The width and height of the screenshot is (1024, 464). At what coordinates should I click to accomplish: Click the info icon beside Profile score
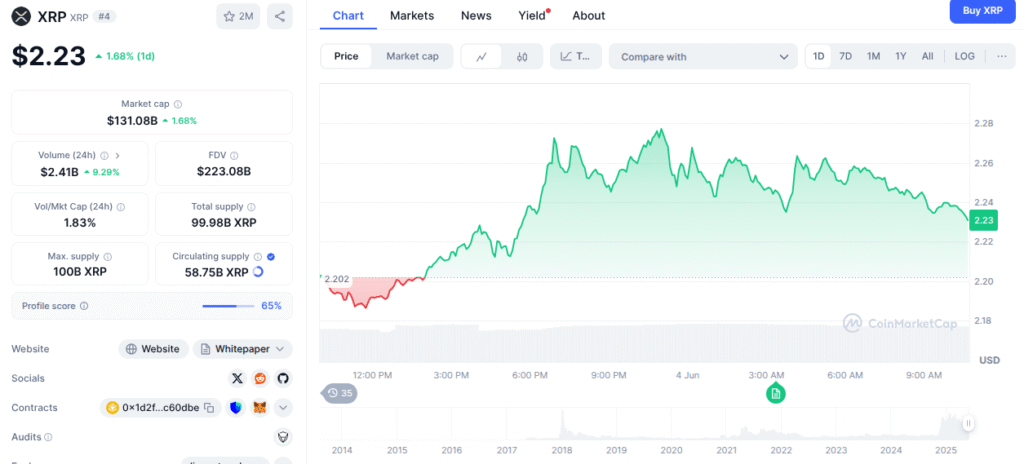point(84,306)
